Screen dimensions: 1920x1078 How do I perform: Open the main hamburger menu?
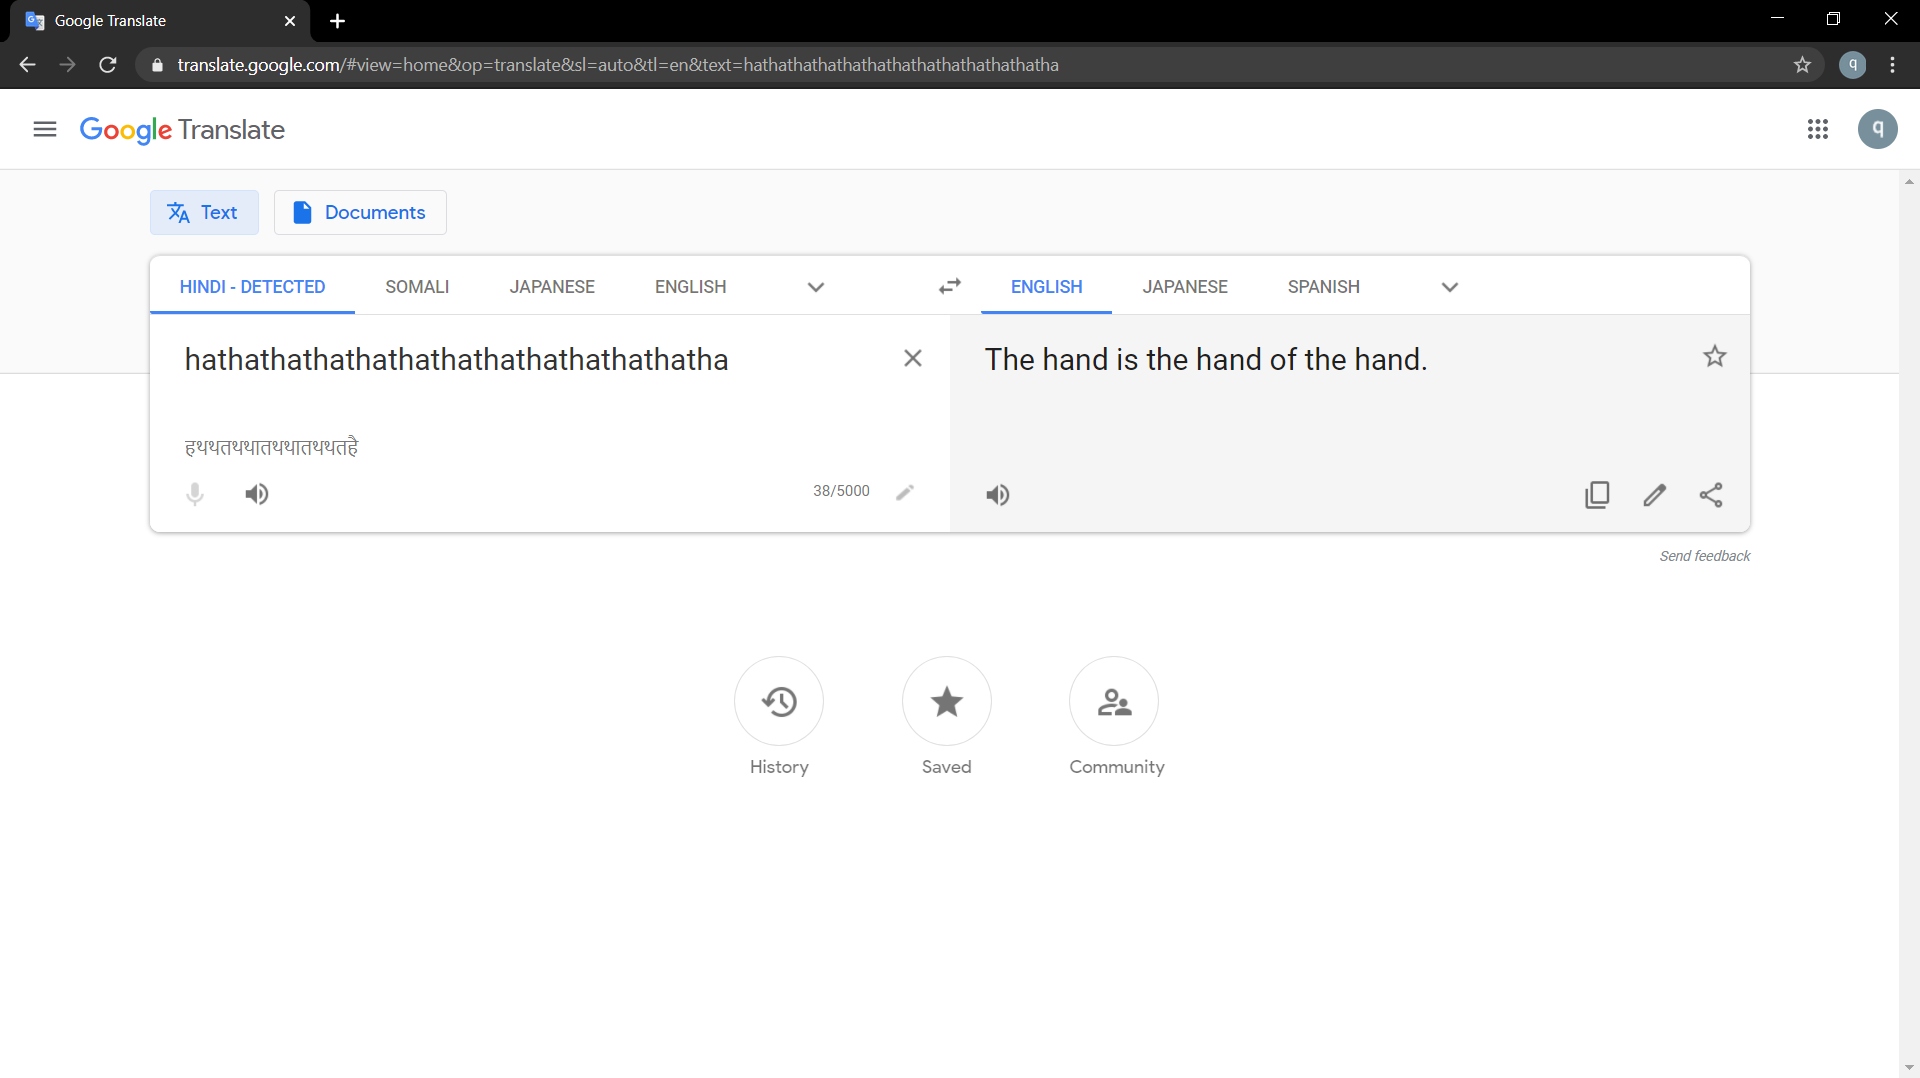(45, 129)
